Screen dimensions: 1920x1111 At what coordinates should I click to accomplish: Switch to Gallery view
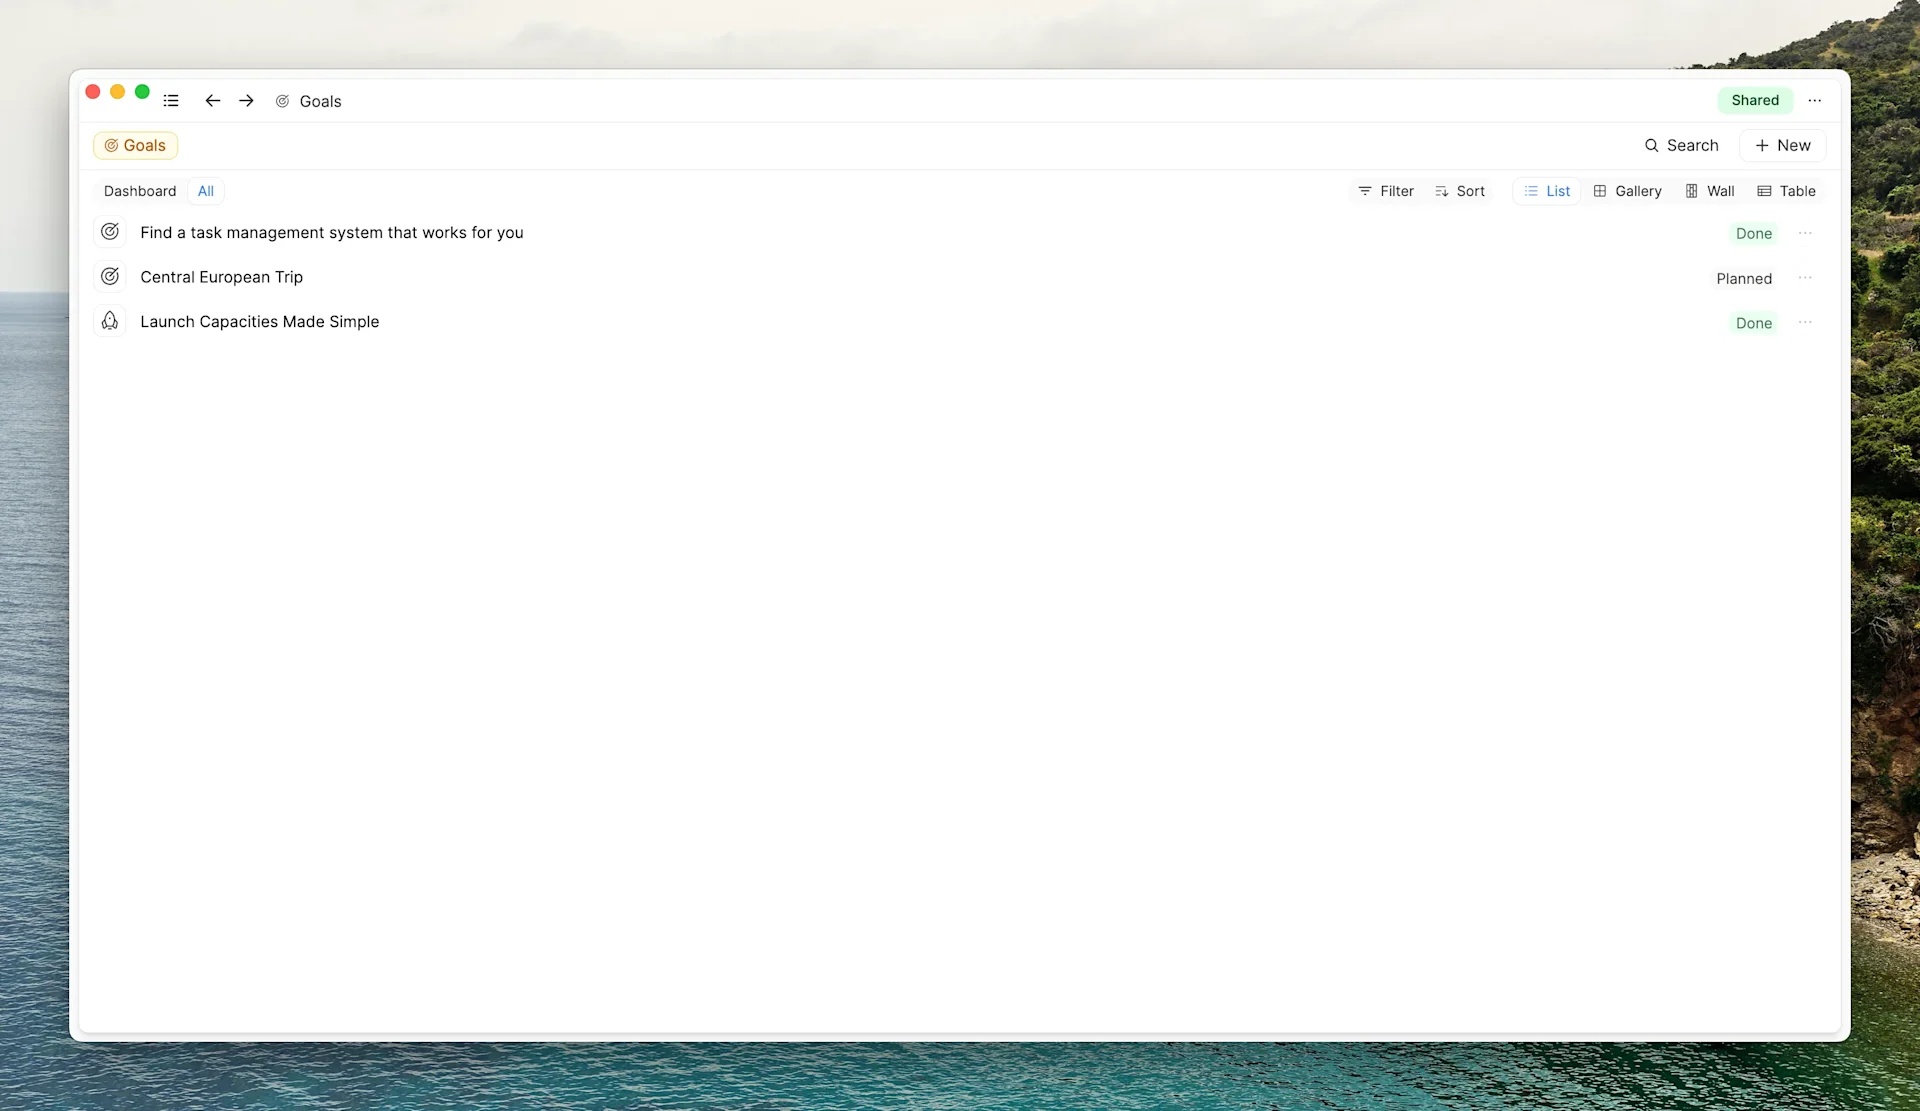click(x=1627, y=191)
